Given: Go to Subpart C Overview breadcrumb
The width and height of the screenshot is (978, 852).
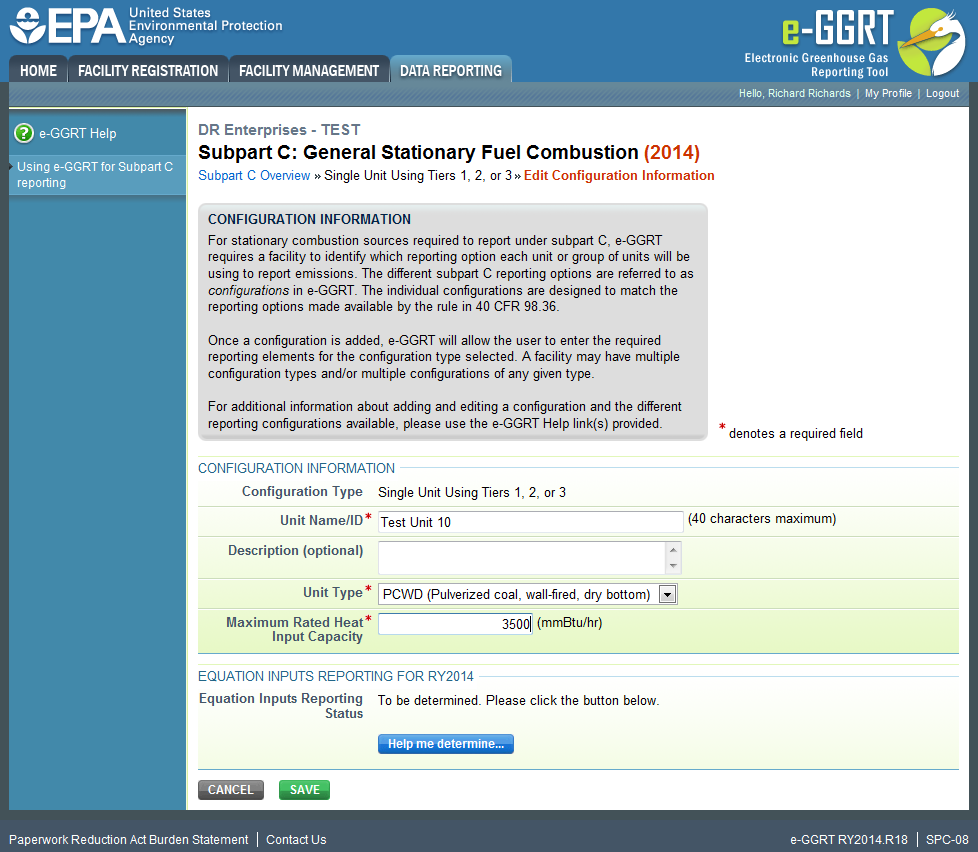Looking at the screenshot, I should coord(254,175).
